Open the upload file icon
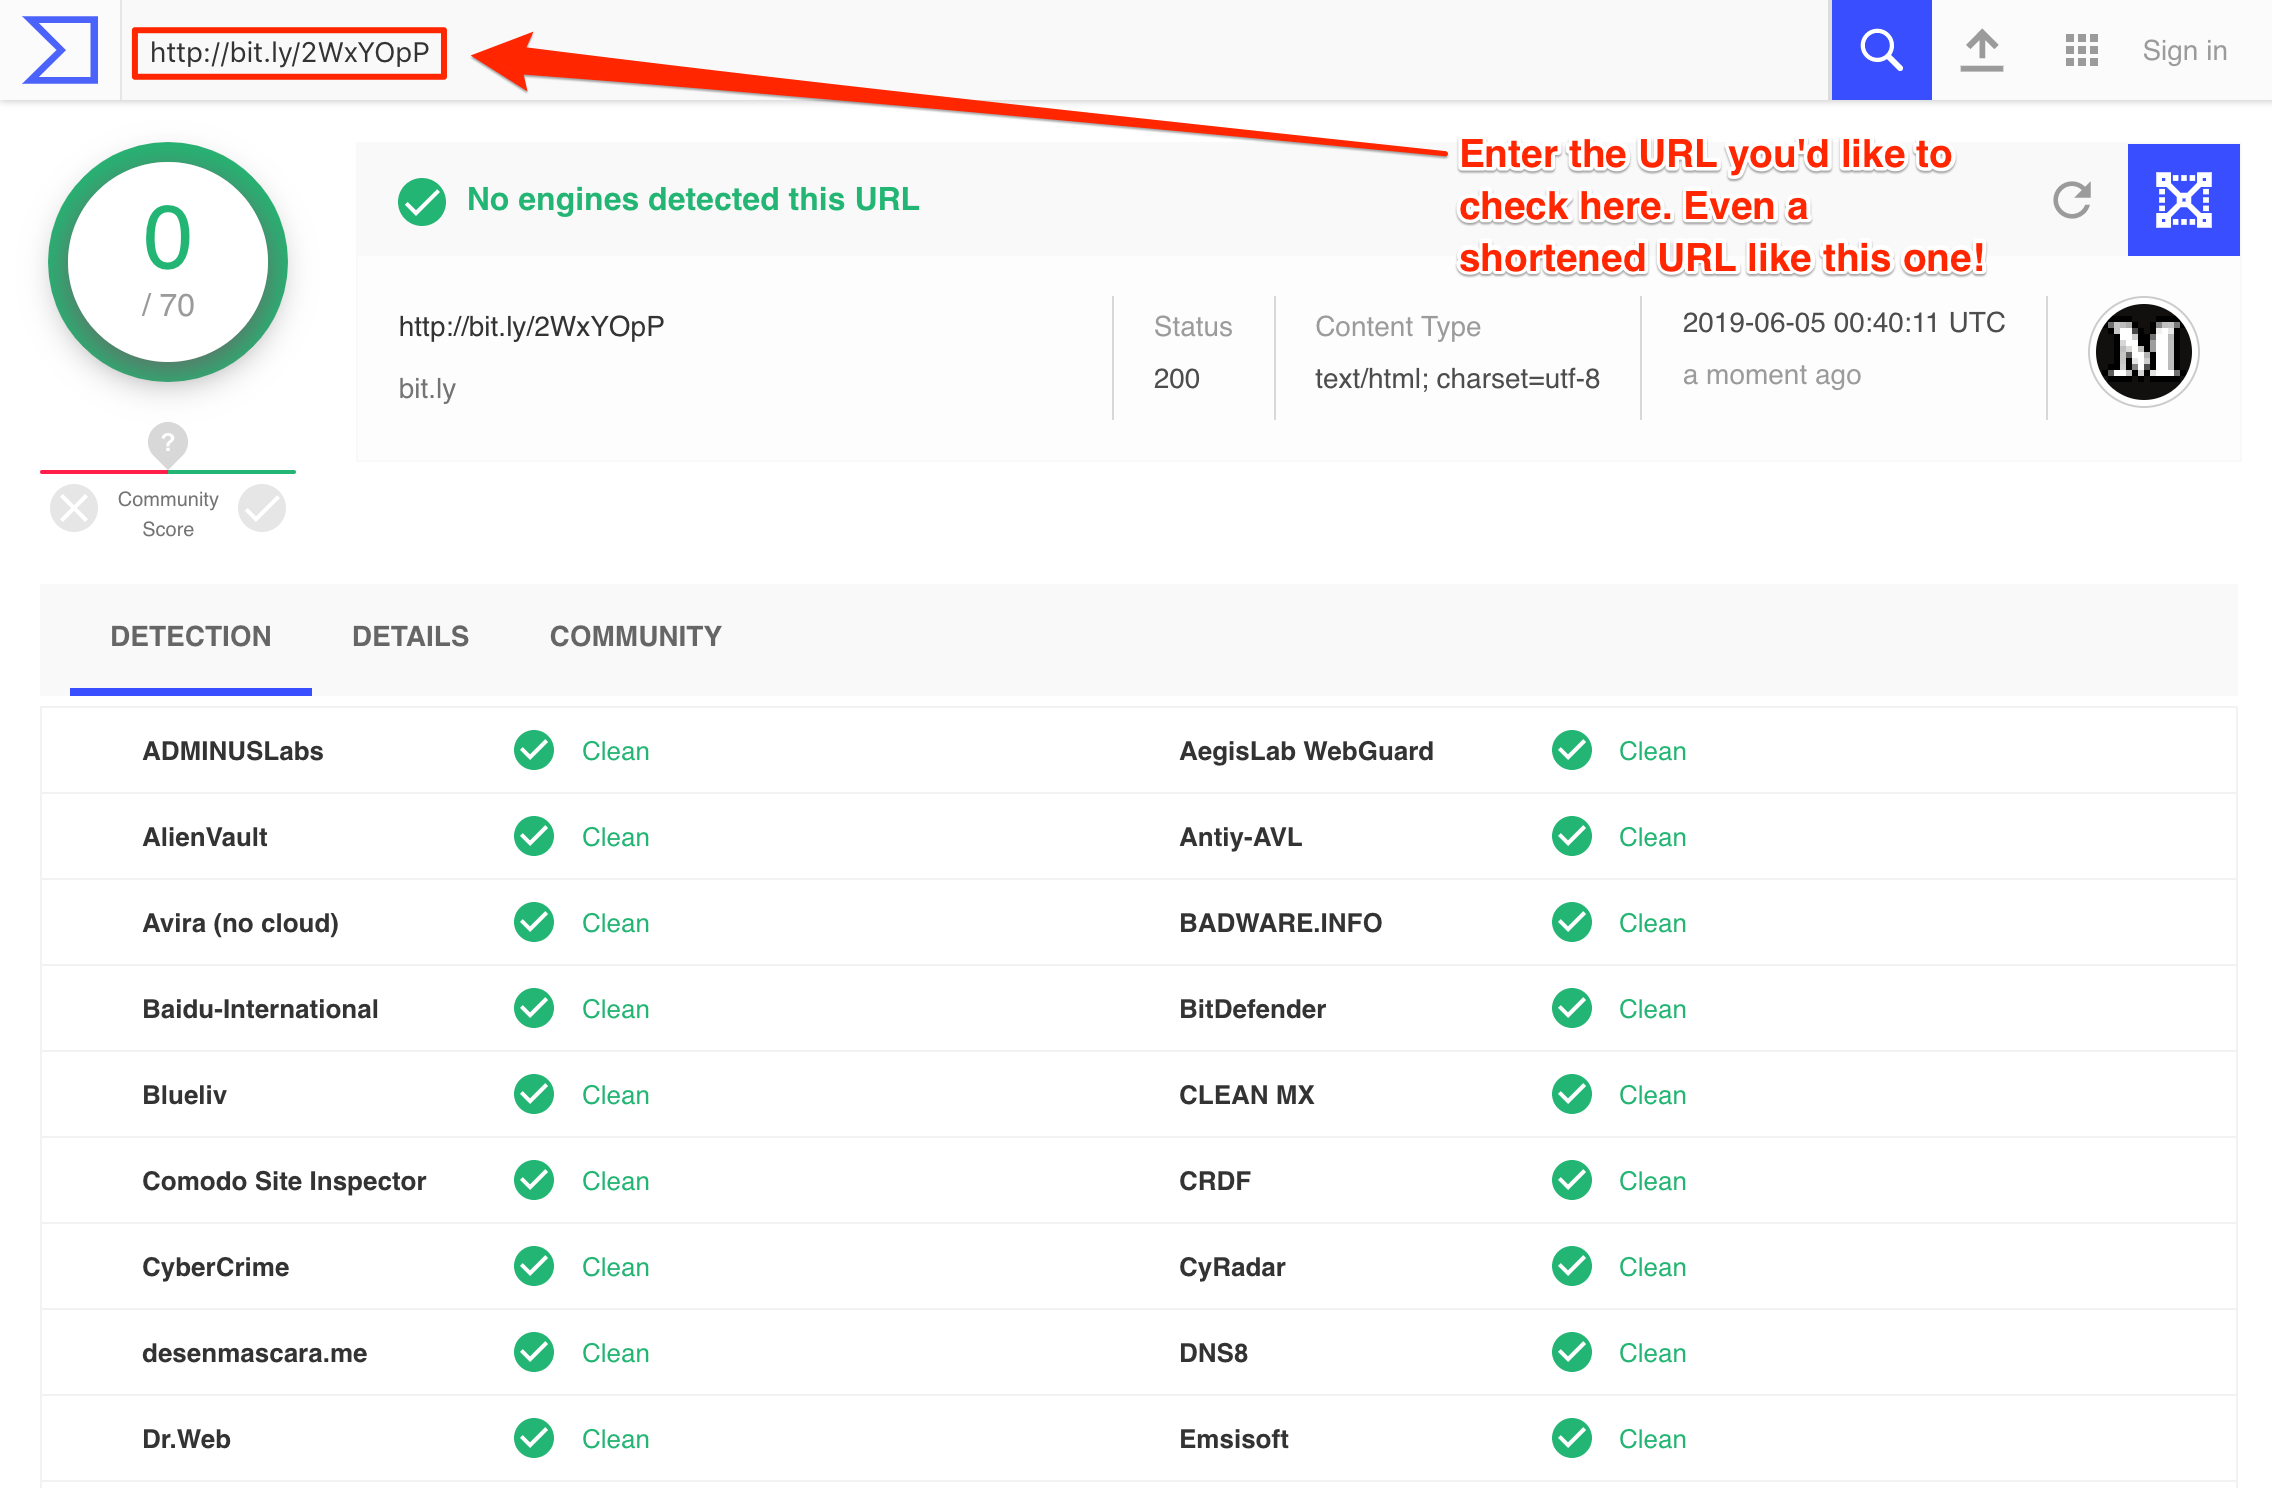The width and height of the screenshot is (2272, 1488). point(1981,50)
